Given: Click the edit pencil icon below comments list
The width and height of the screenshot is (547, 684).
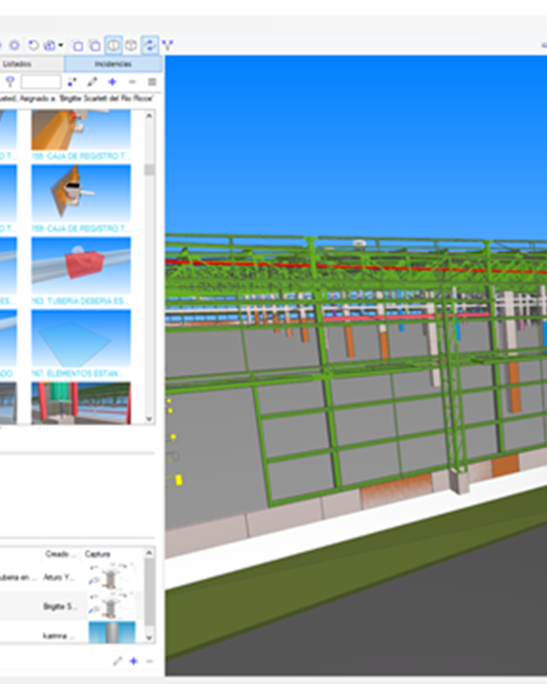Looking at the screenshot, I should click(117, 661).
